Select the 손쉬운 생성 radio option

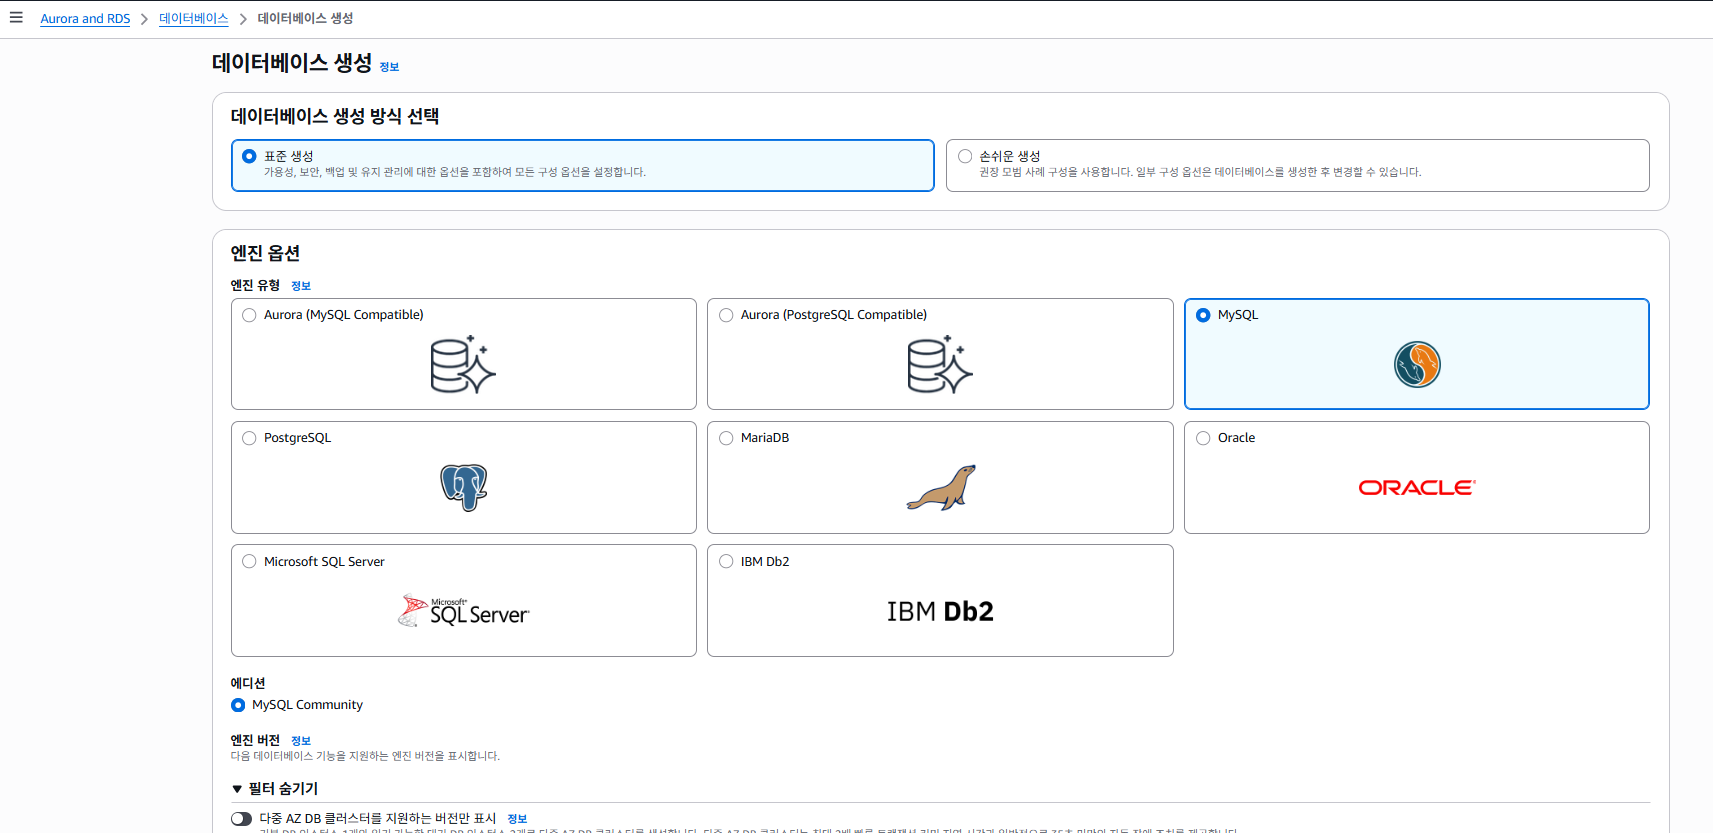coord(965,156)
